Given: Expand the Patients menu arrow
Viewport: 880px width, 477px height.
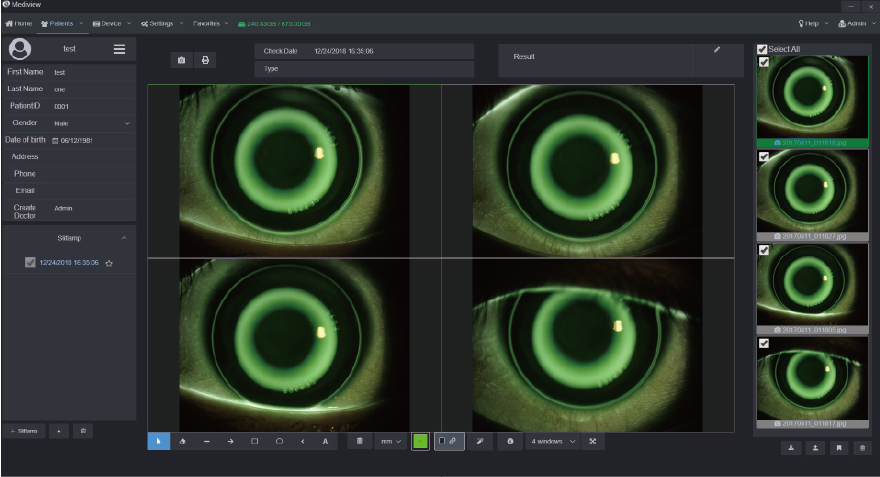Looking at the screenshot, I should pyautogui.click(x=81, y=24).
